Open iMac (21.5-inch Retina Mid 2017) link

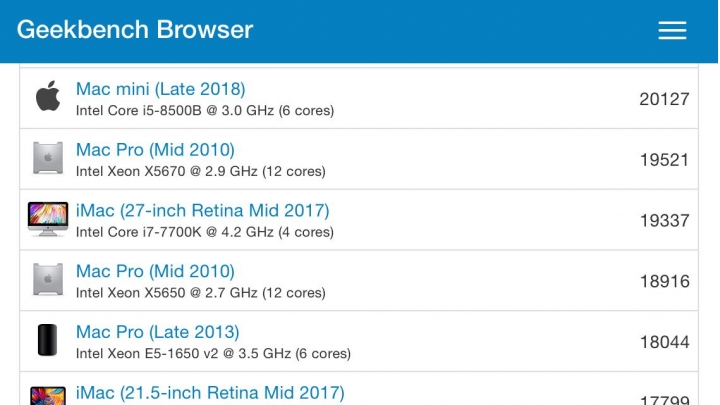210,393
